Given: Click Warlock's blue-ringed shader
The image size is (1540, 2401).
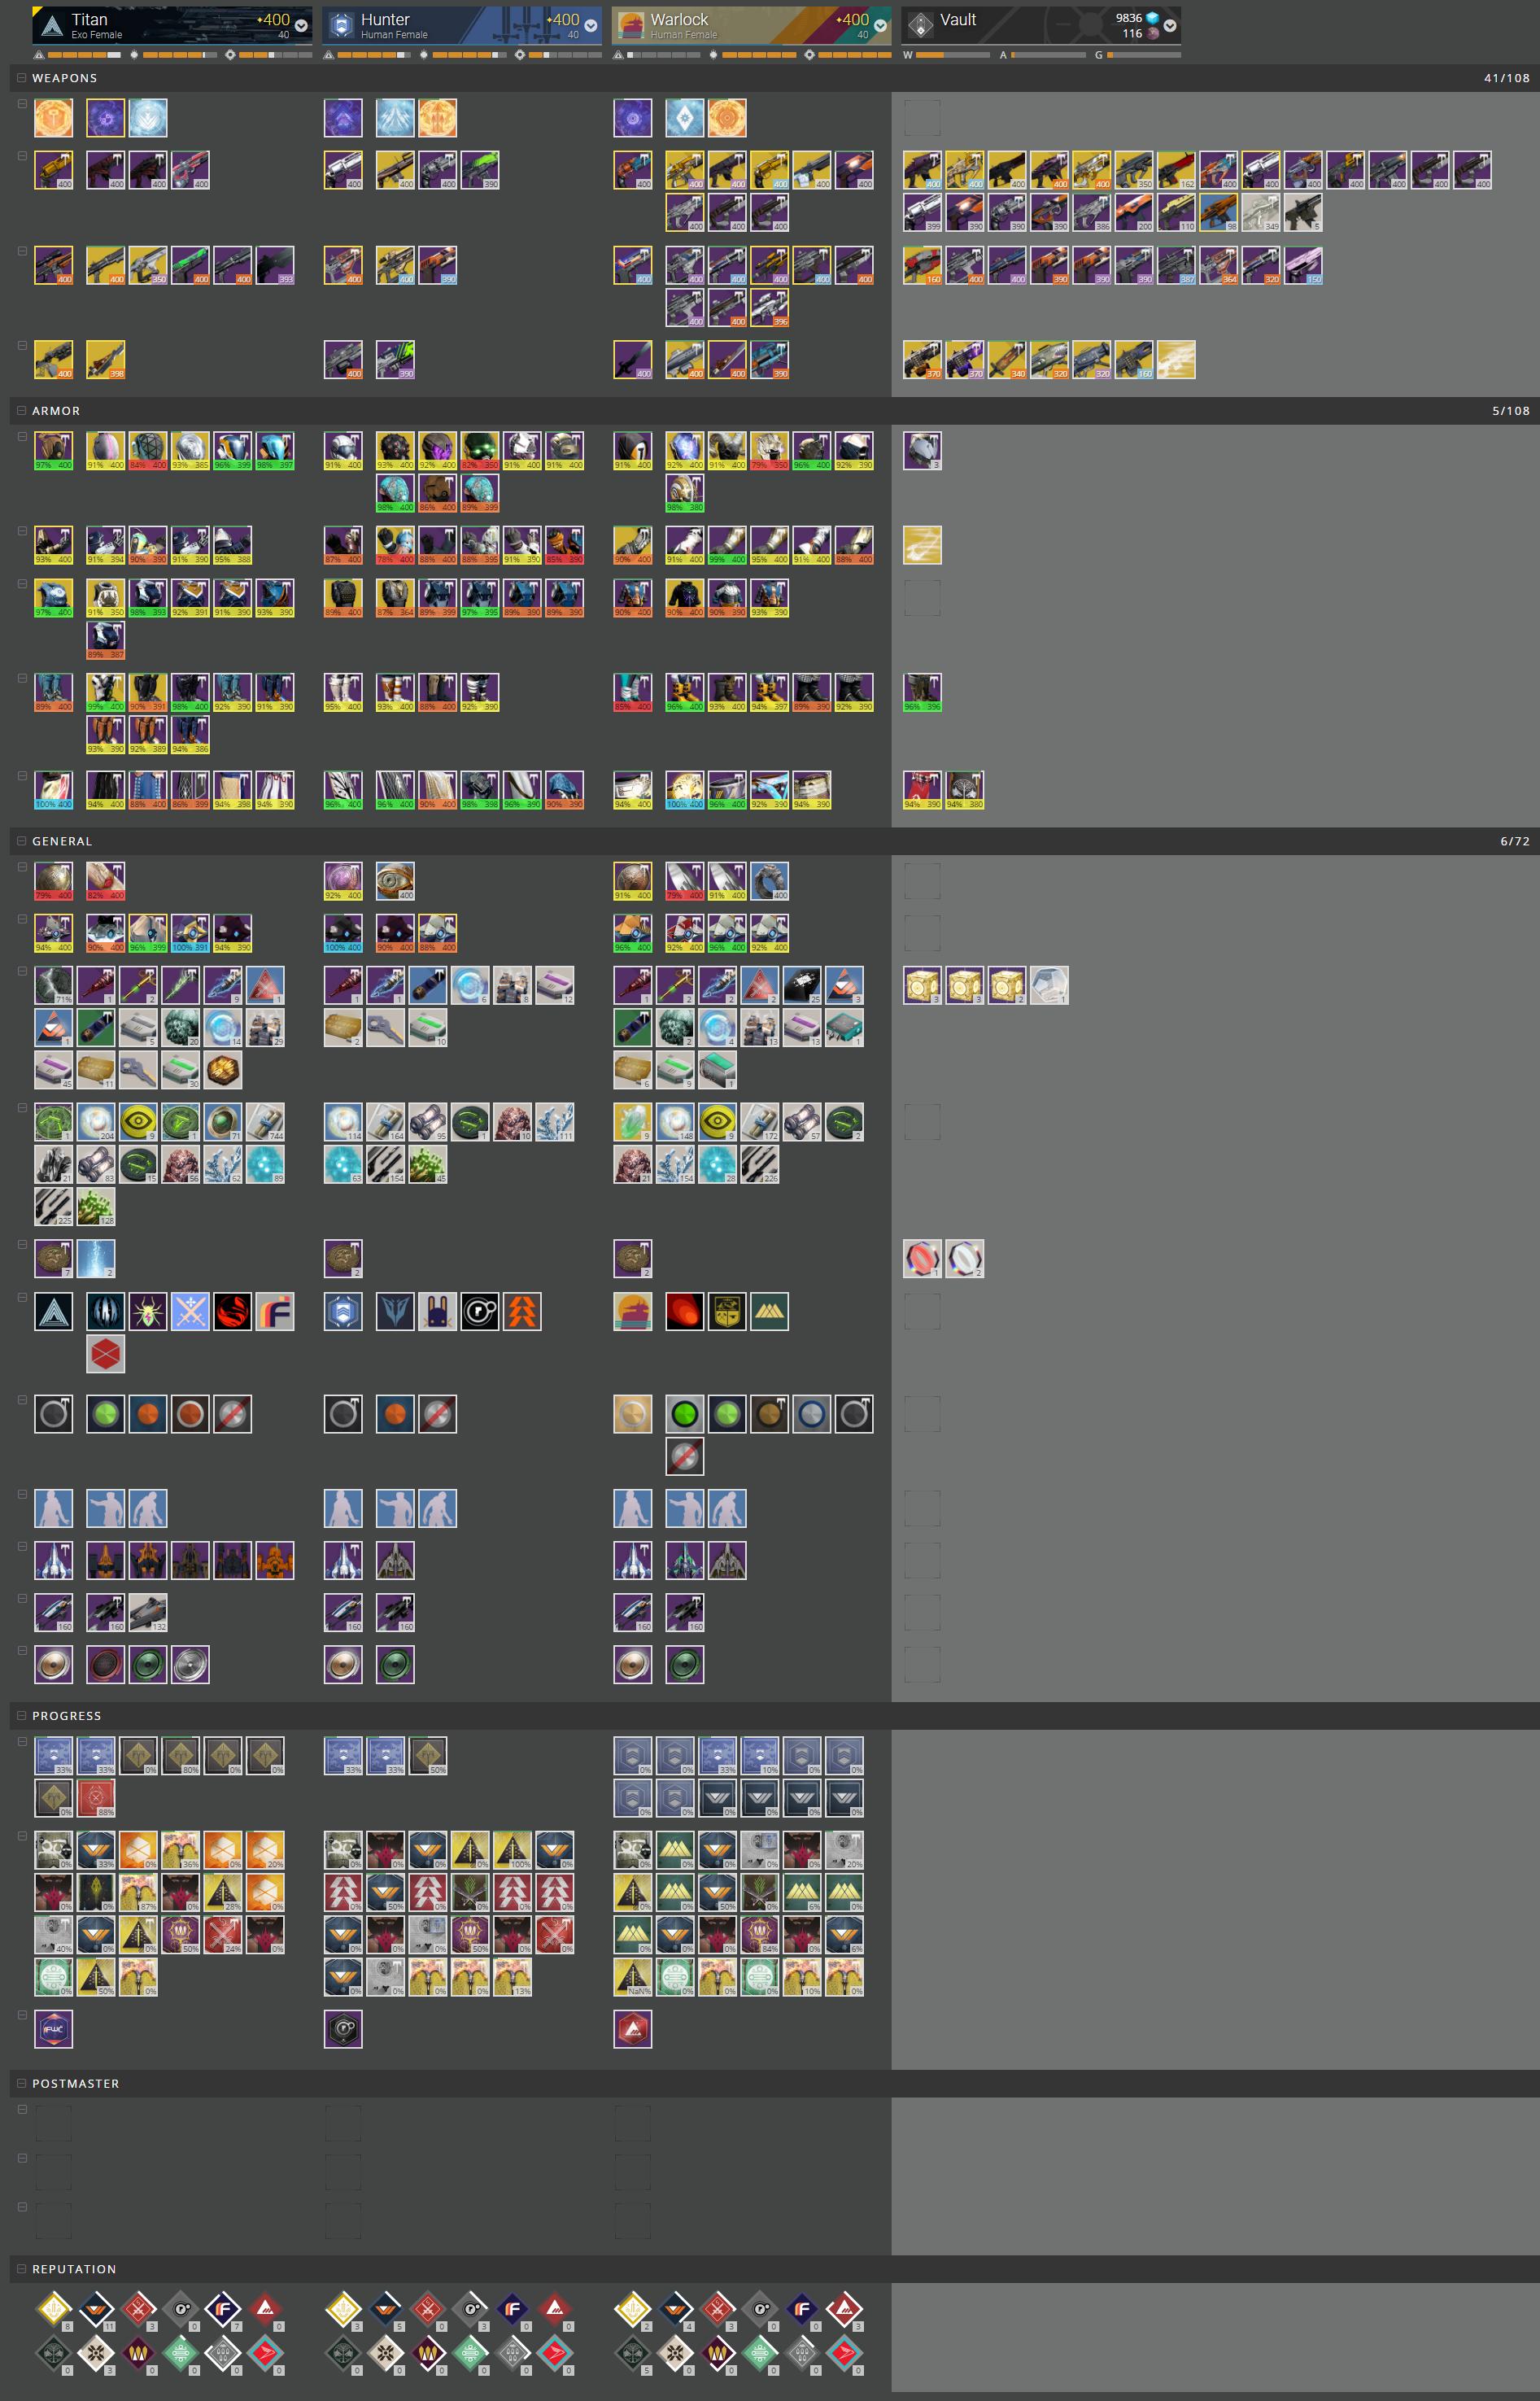Looking at the screenshot, I should pos(811,1414).
